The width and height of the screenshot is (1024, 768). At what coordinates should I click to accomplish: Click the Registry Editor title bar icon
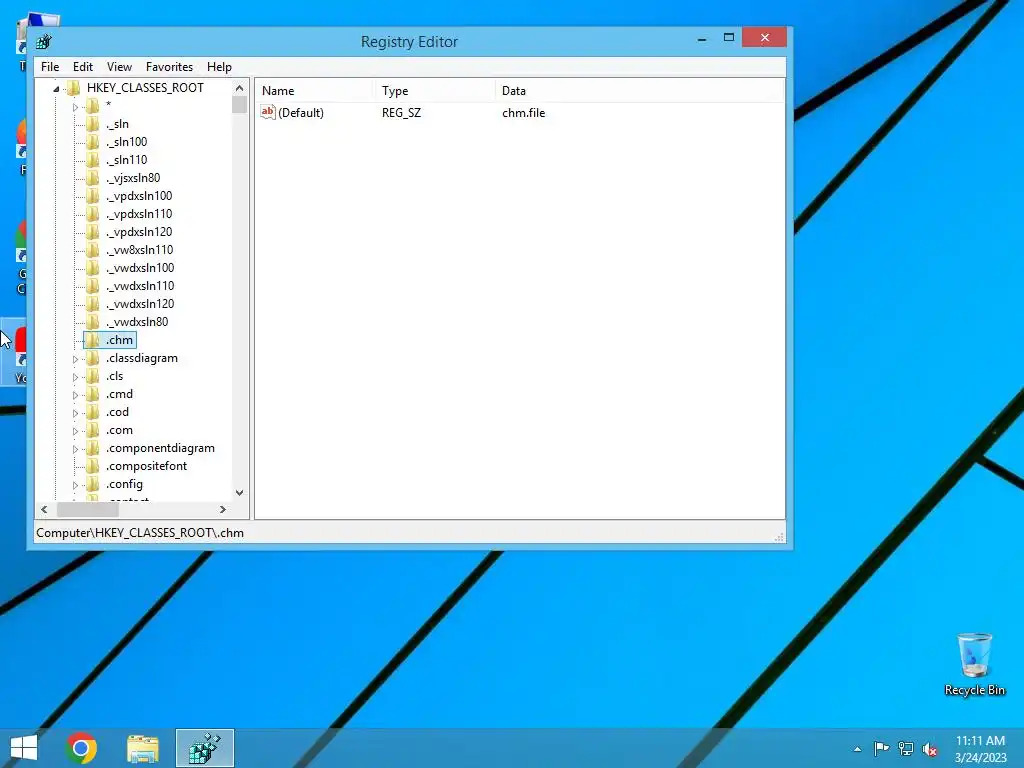tap(44, 42)
